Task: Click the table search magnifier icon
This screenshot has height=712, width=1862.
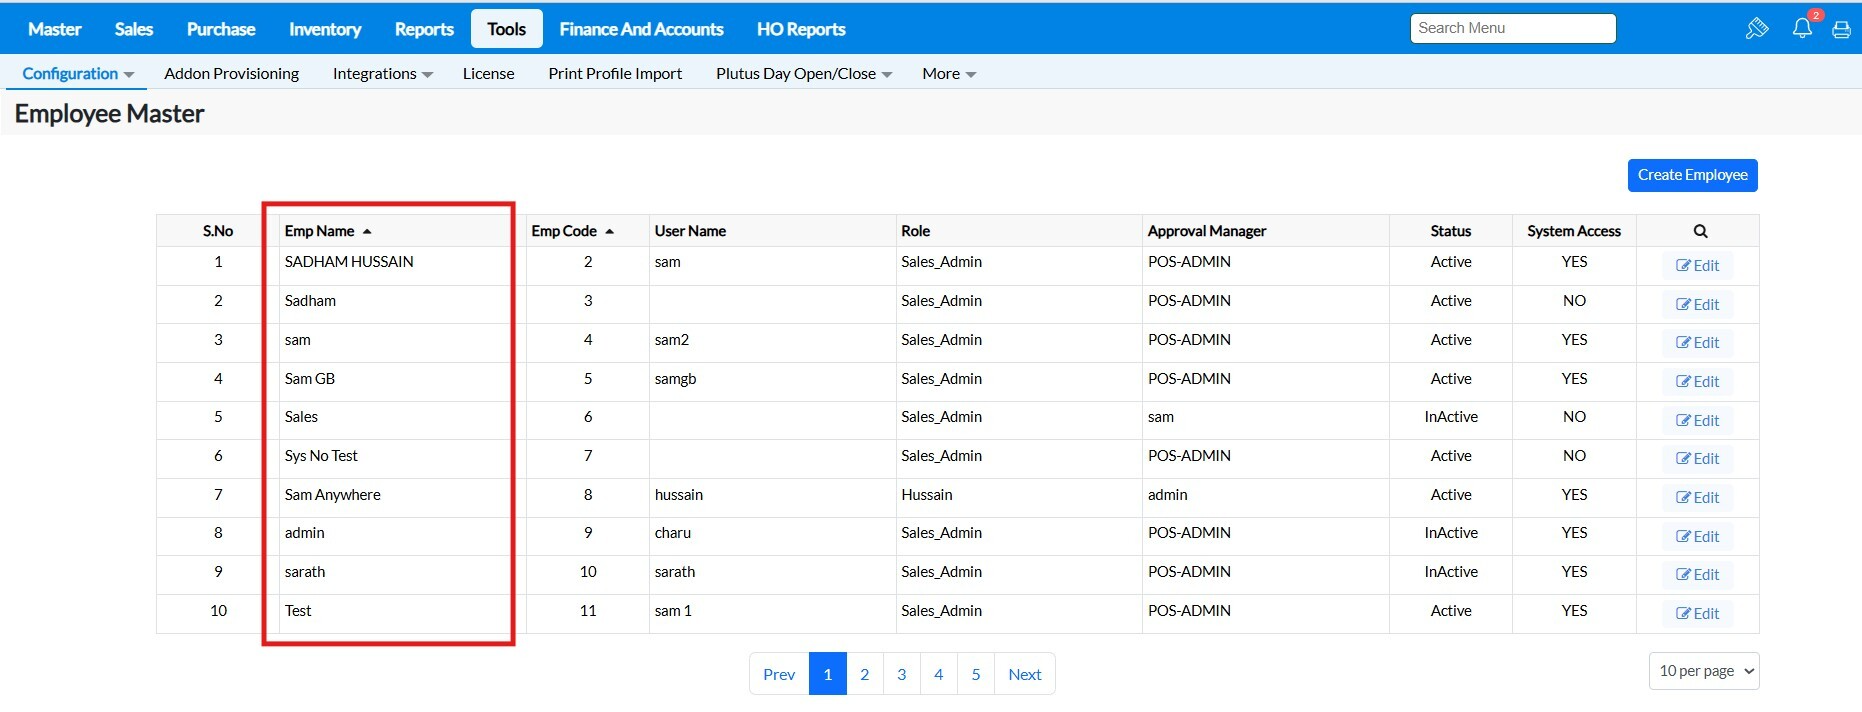Action: (1700, 231)
